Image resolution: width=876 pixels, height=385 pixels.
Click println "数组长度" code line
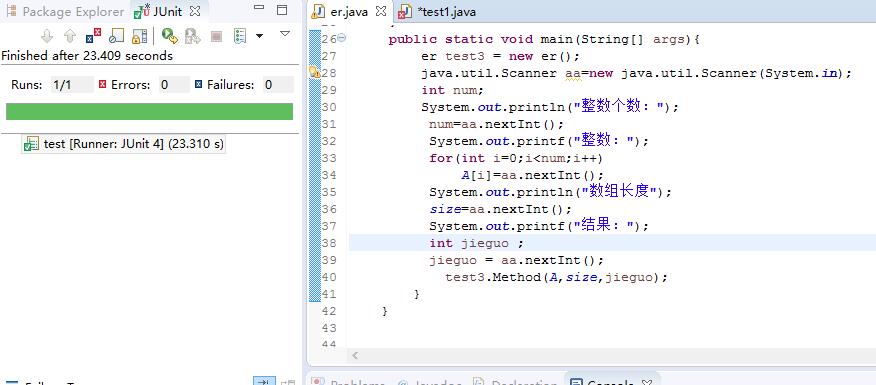(x=550, y=192)
